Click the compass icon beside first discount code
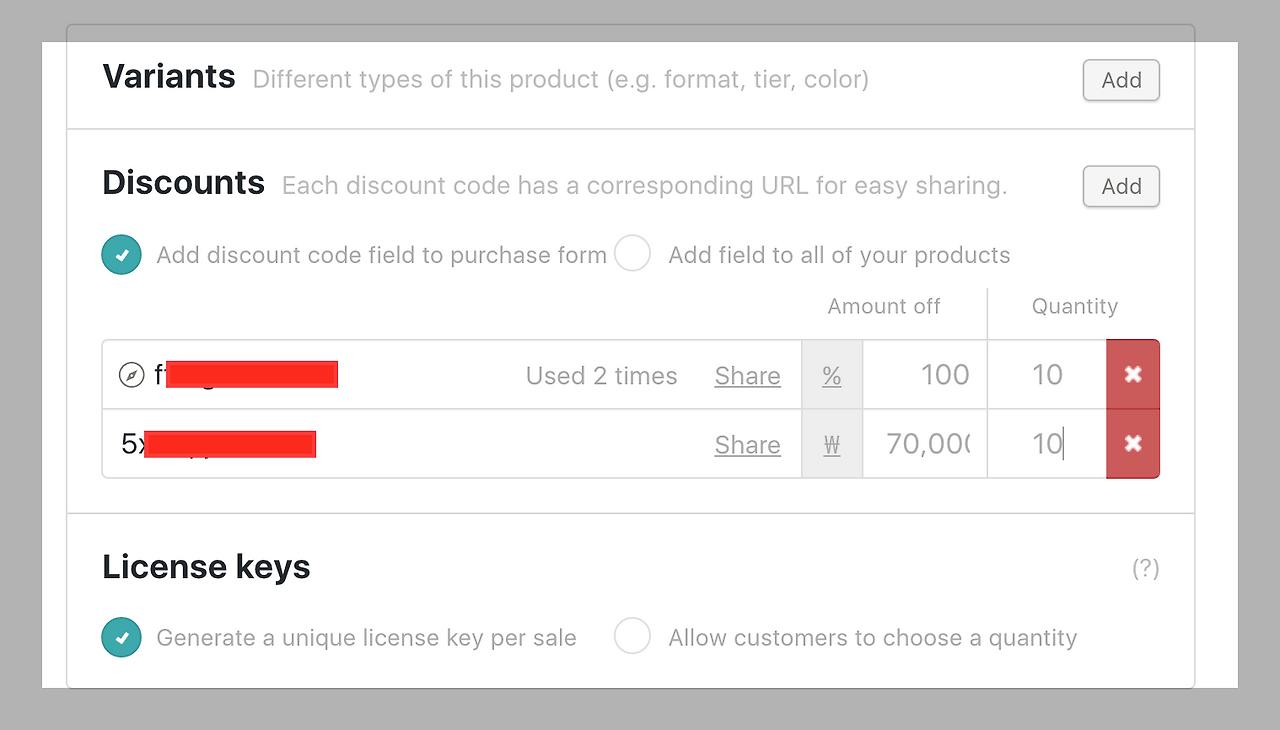Image resolution: width=1280 pixels, height=730 pixels. tap(131, 376)
